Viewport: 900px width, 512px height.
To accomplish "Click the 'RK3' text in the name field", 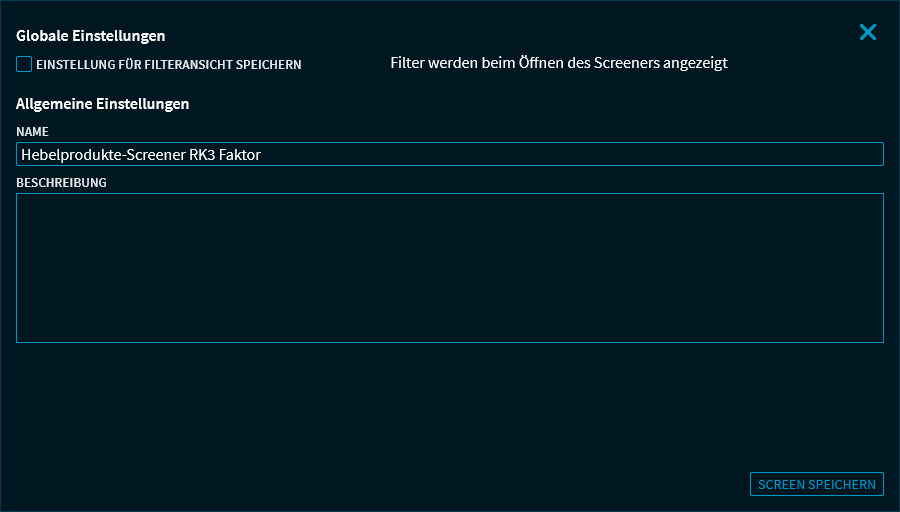I will click(202, 155).
